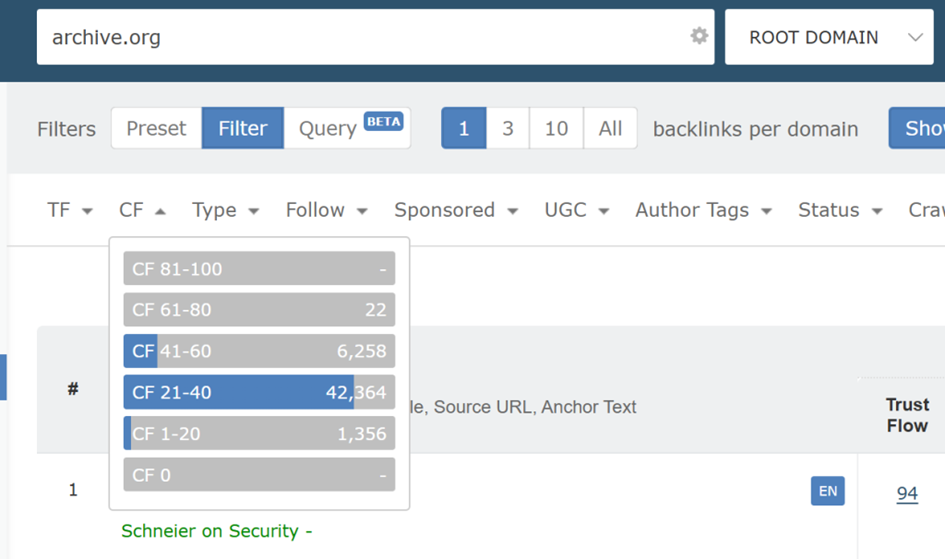The image size is (945, 559).
Task: Expand the Sponsored filter dropdown
Action: click(x=455, y=210)
